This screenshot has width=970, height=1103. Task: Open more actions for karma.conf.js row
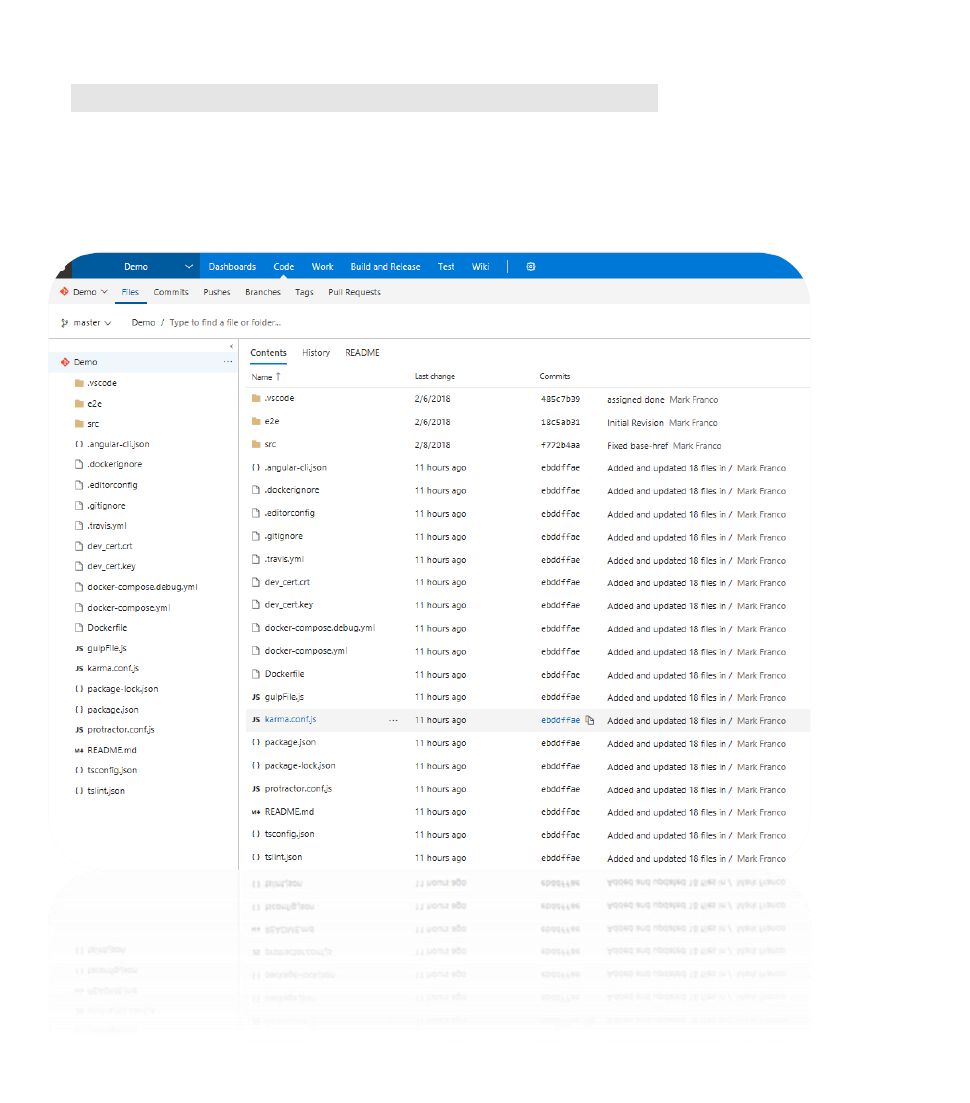[x=393, y=720]
